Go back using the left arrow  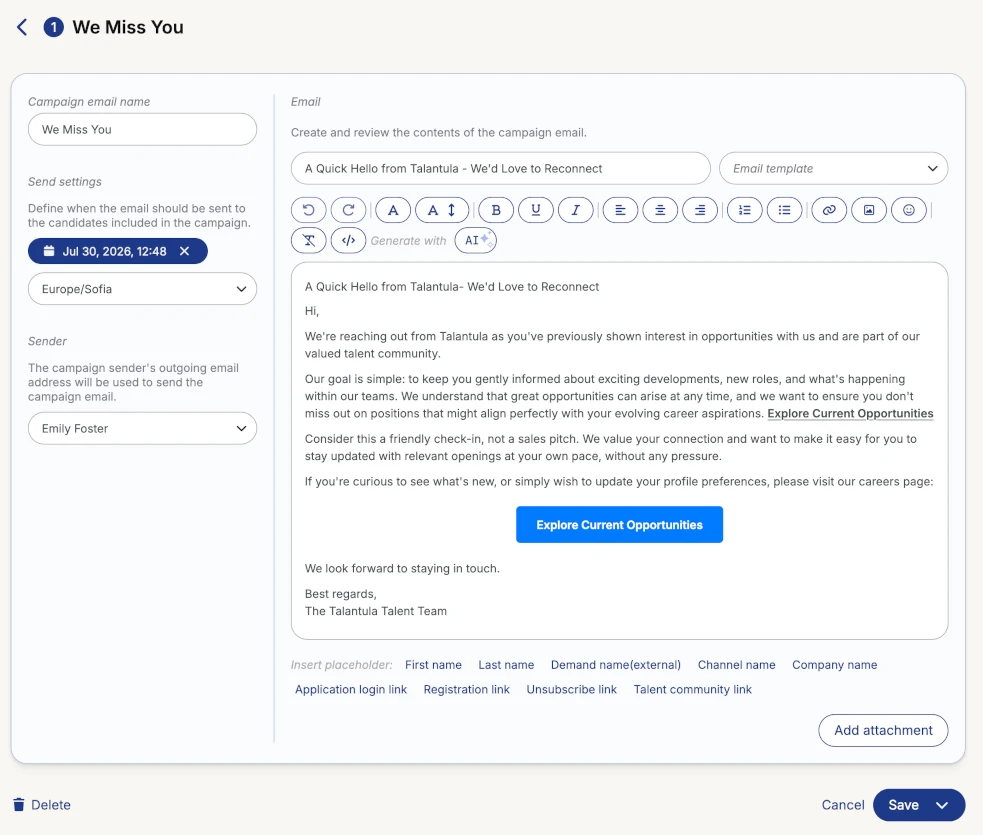[22, 27]
